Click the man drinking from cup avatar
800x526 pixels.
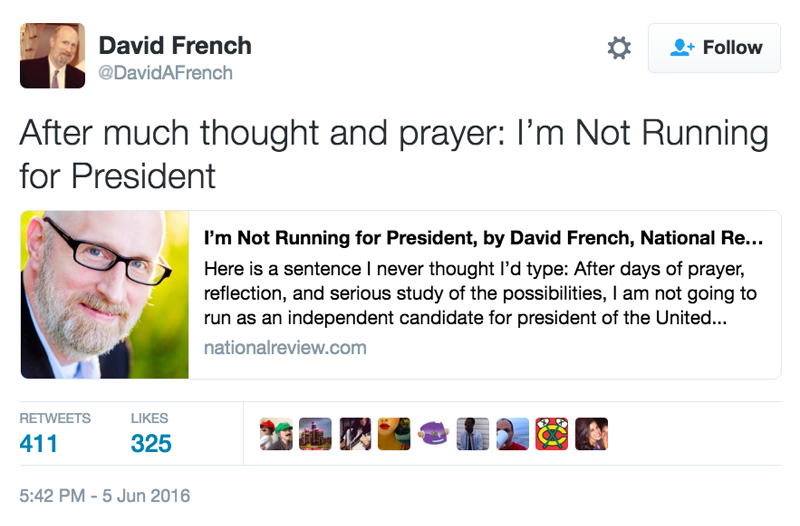pos(512,433)
